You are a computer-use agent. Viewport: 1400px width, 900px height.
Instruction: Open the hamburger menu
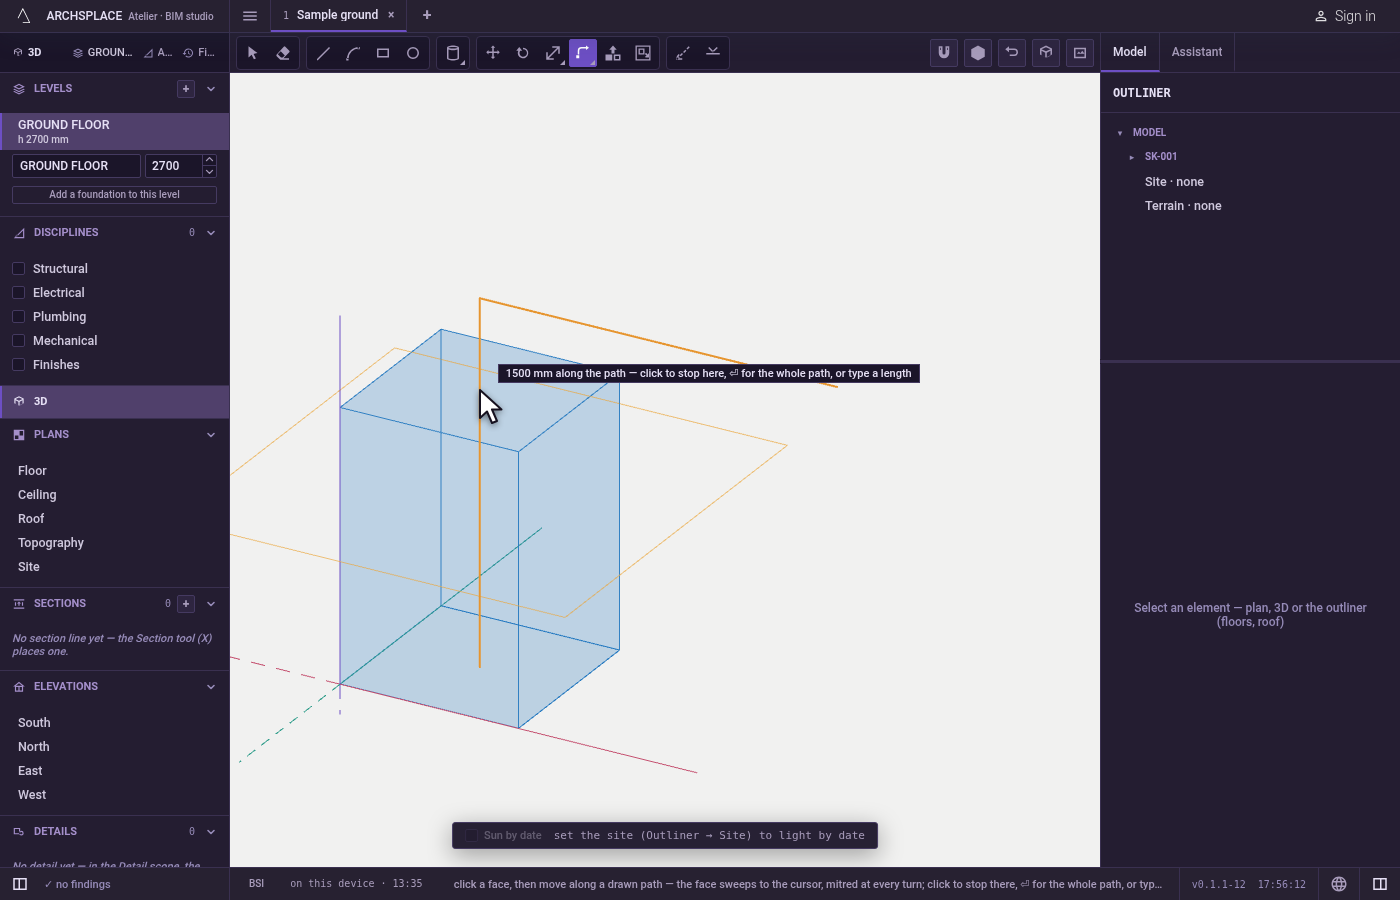pos(250,15)
